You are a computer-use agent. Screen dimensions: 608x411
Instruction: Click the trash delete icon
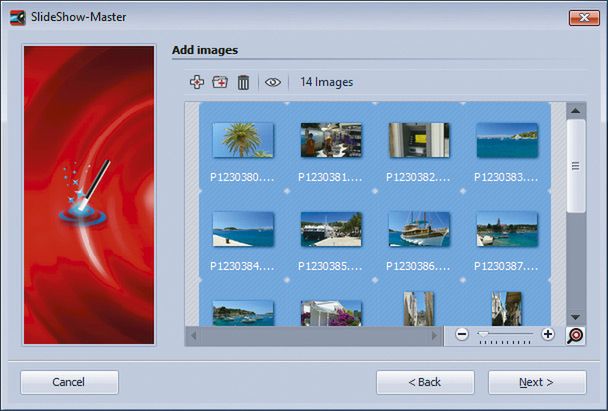click(243, 83)
